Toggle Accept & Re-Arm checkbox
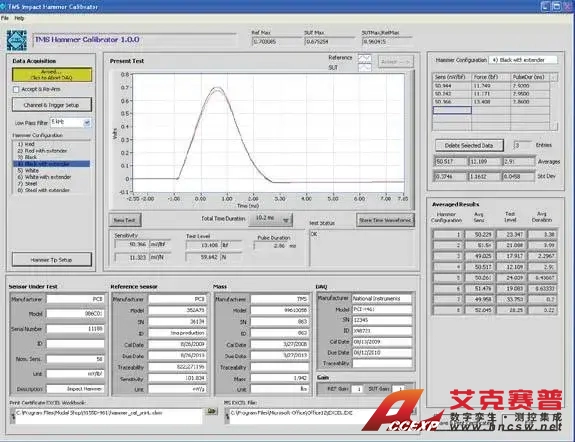This screenshot has height=442, width=575. 16,89
